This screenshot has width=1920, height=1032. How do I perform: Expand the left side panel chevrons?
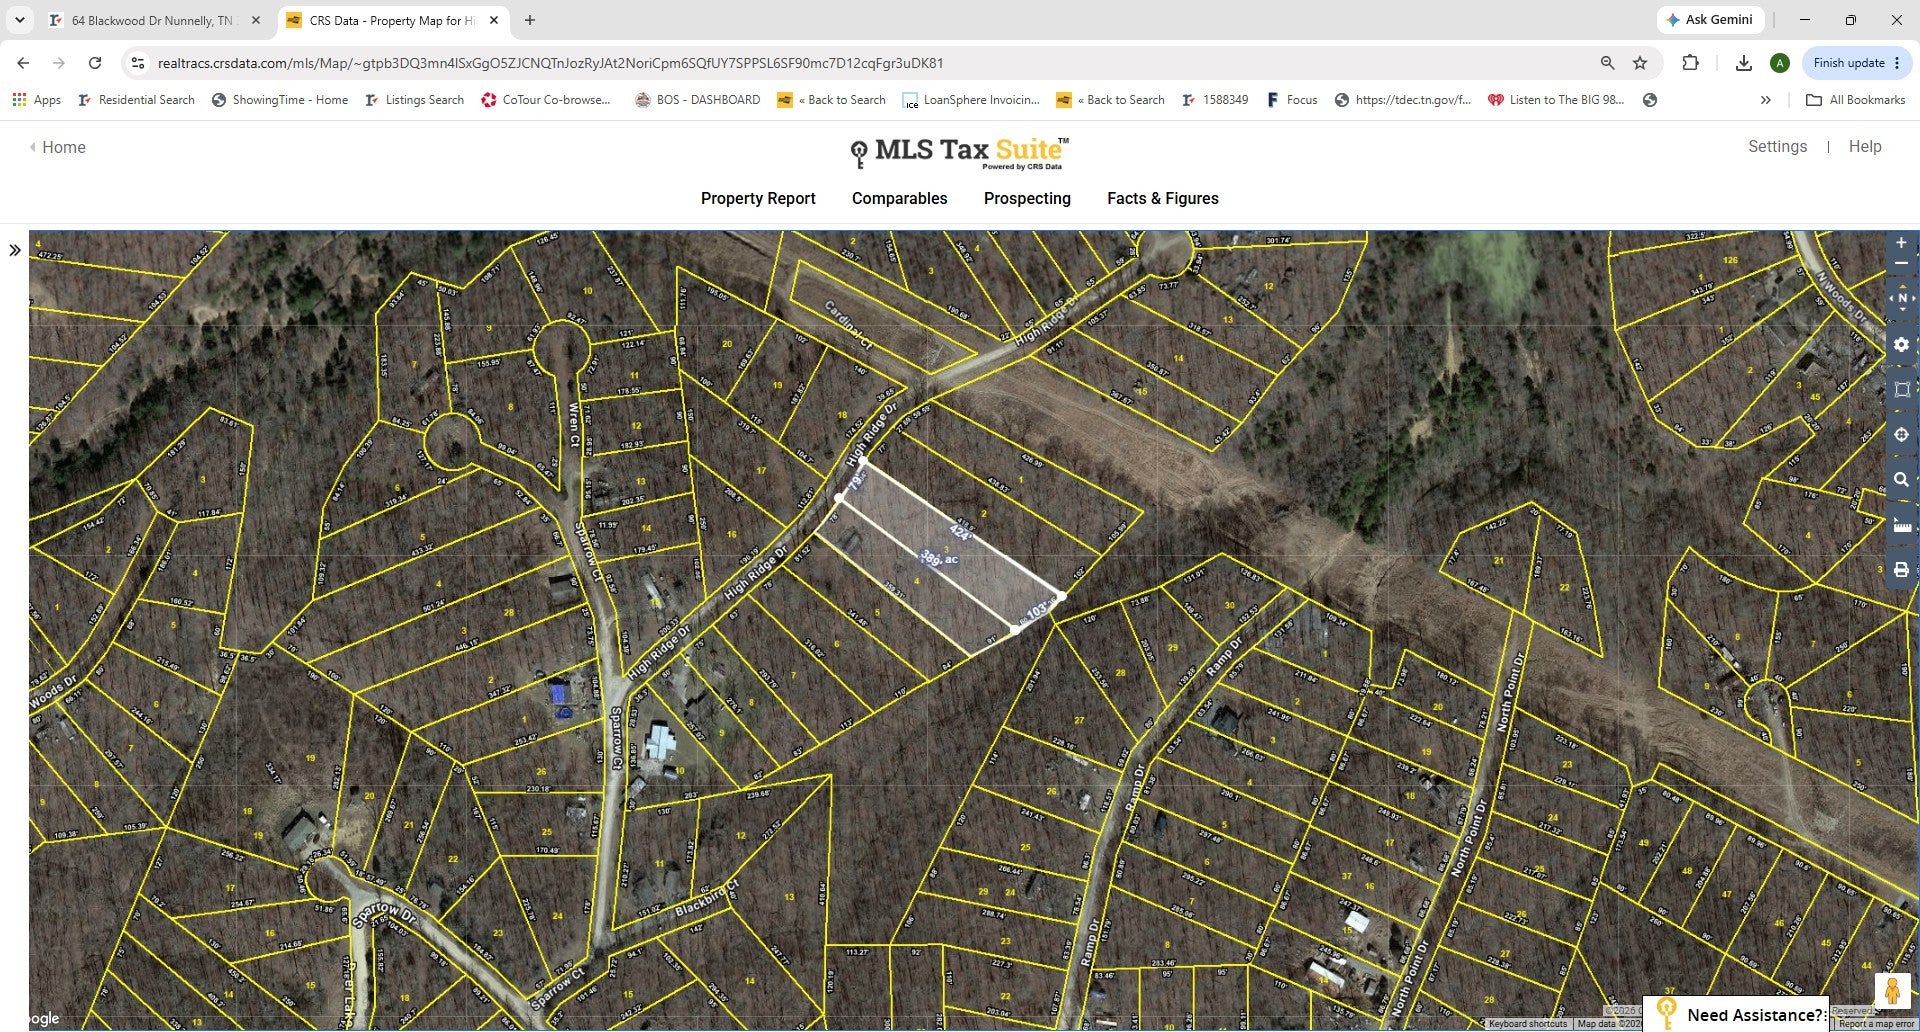pos(15,250)
